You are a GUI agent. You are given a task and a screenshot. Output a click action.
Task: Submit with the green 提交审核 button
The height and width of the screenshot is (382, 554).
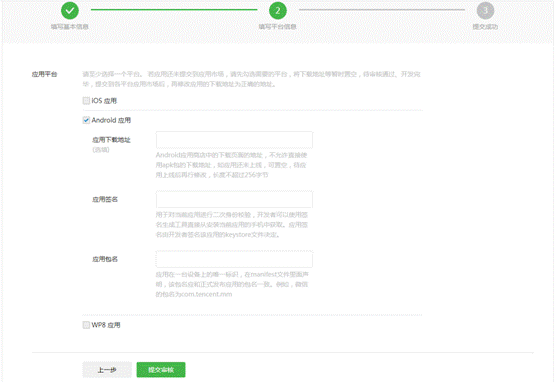(161, 370)
